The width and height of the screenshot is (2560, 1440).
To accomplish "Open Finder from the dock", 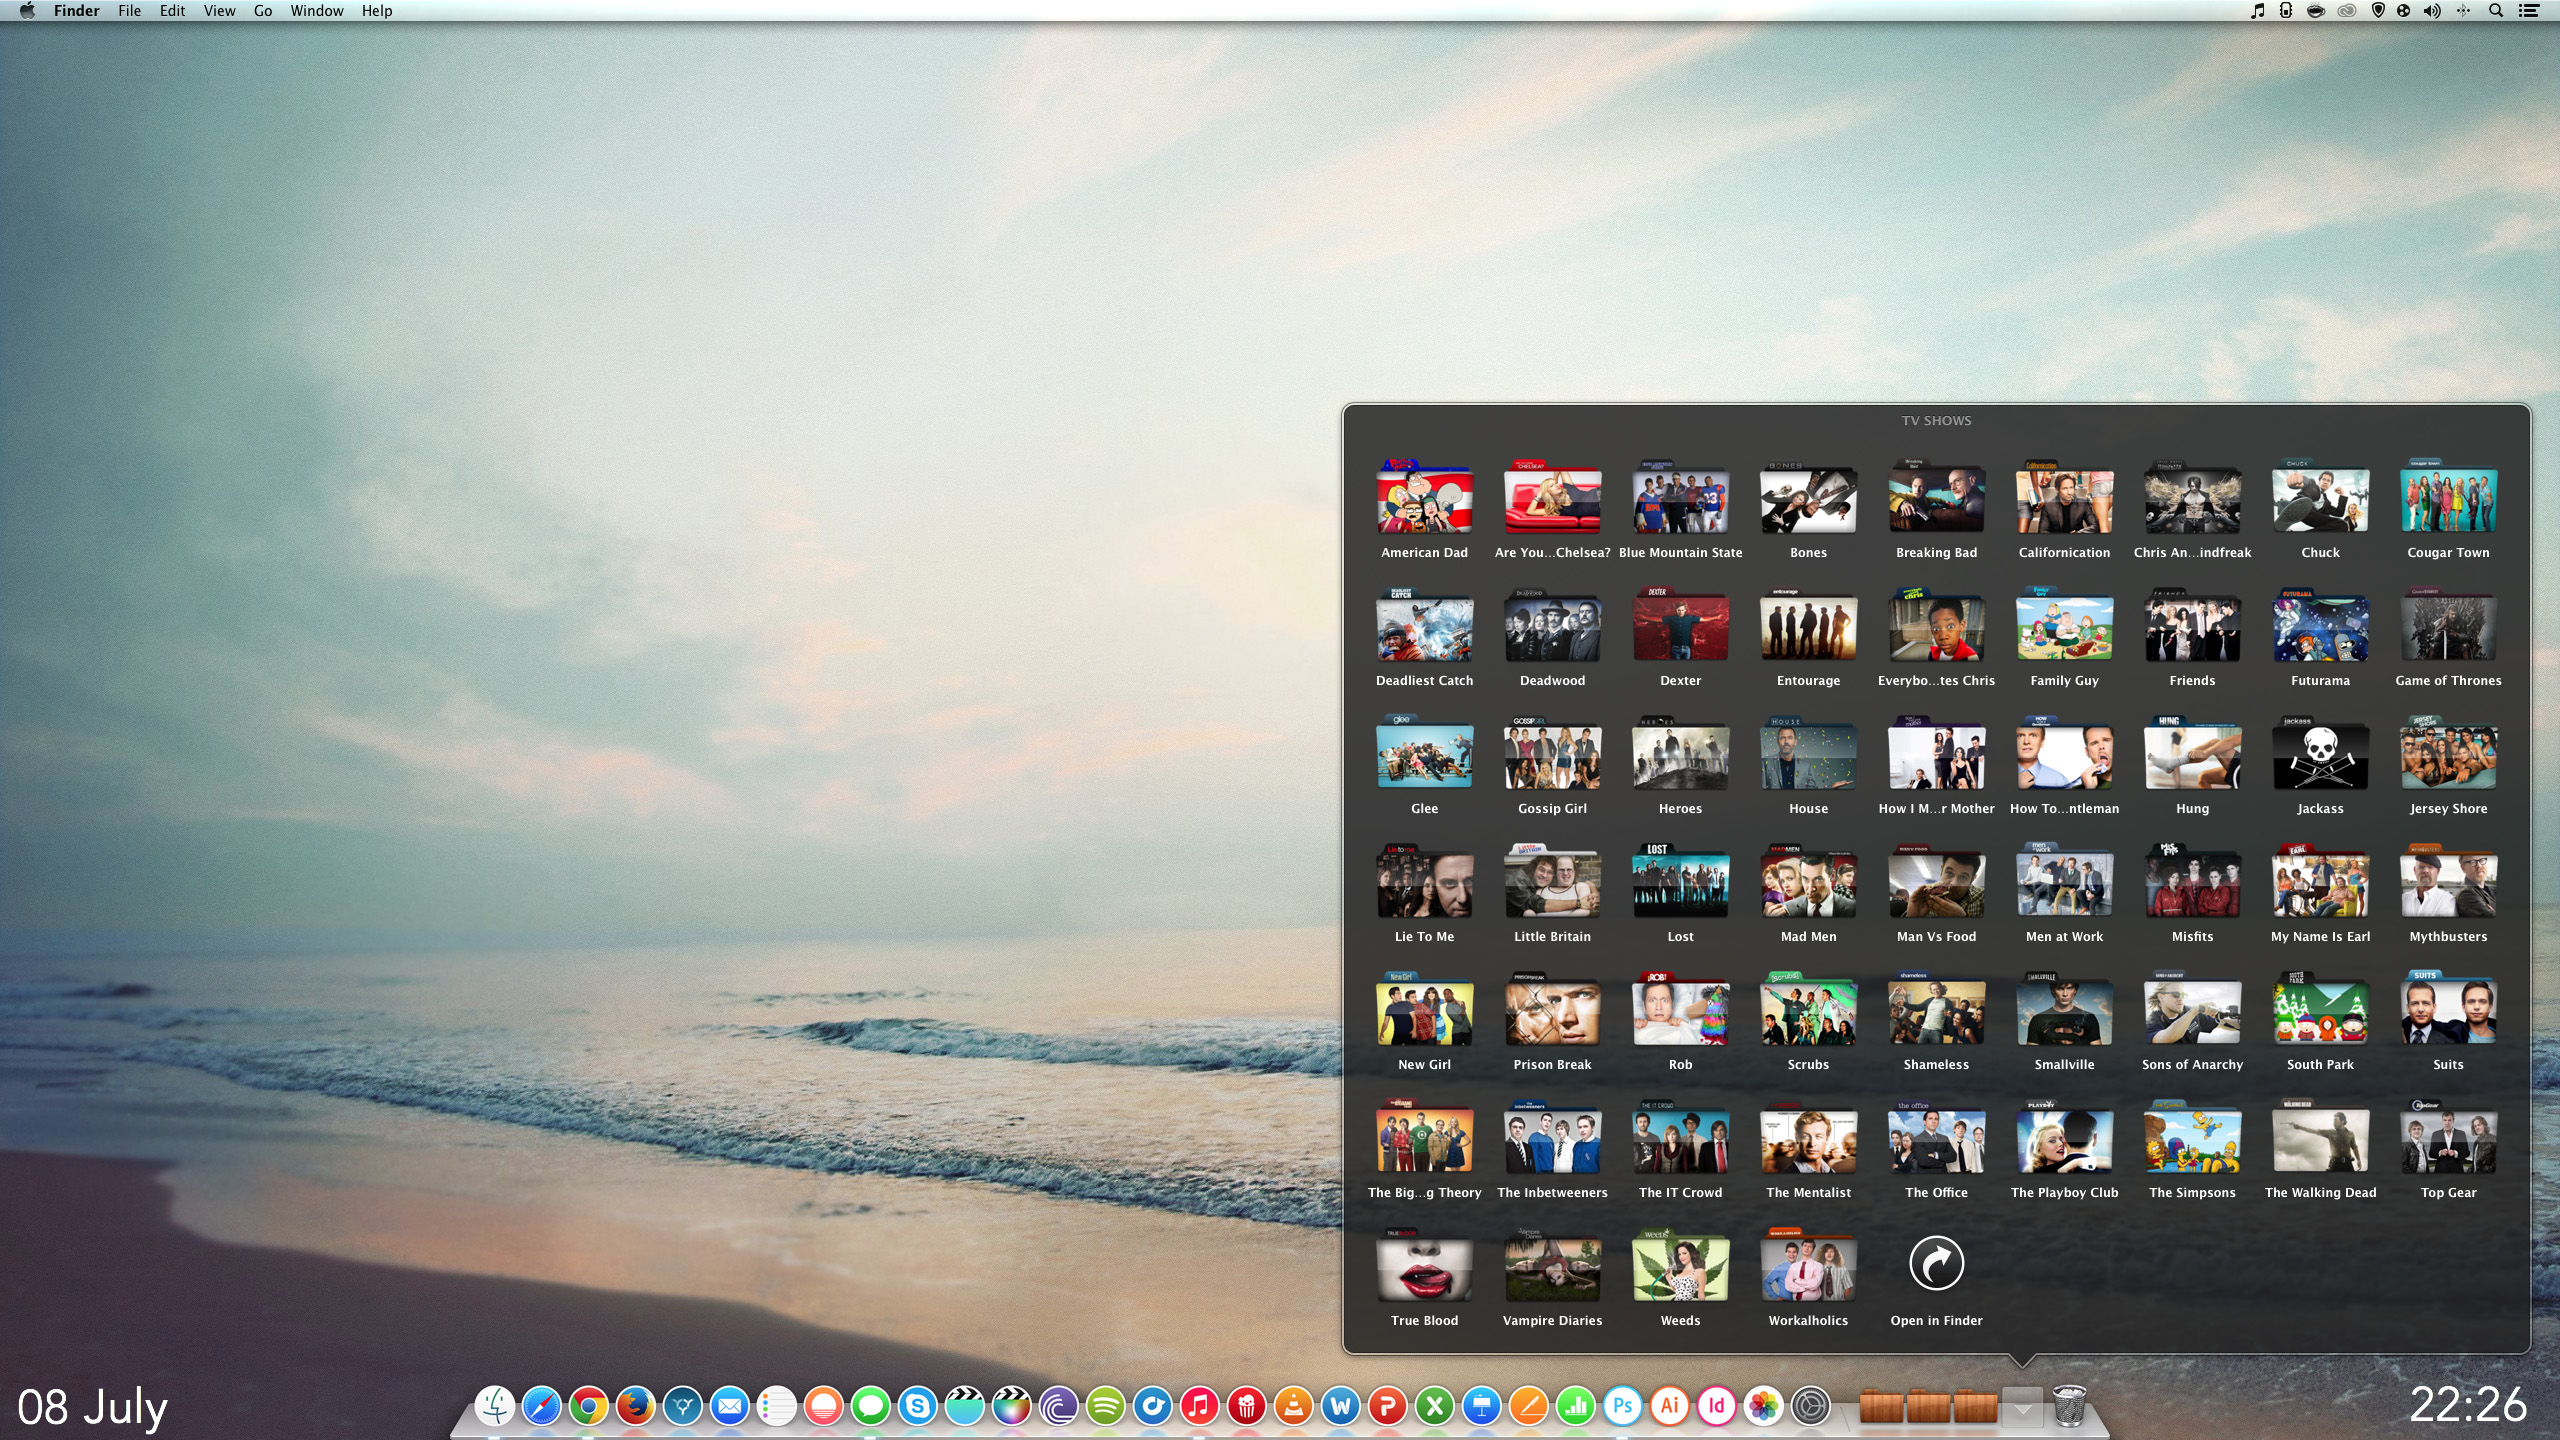I will 495,1406.
